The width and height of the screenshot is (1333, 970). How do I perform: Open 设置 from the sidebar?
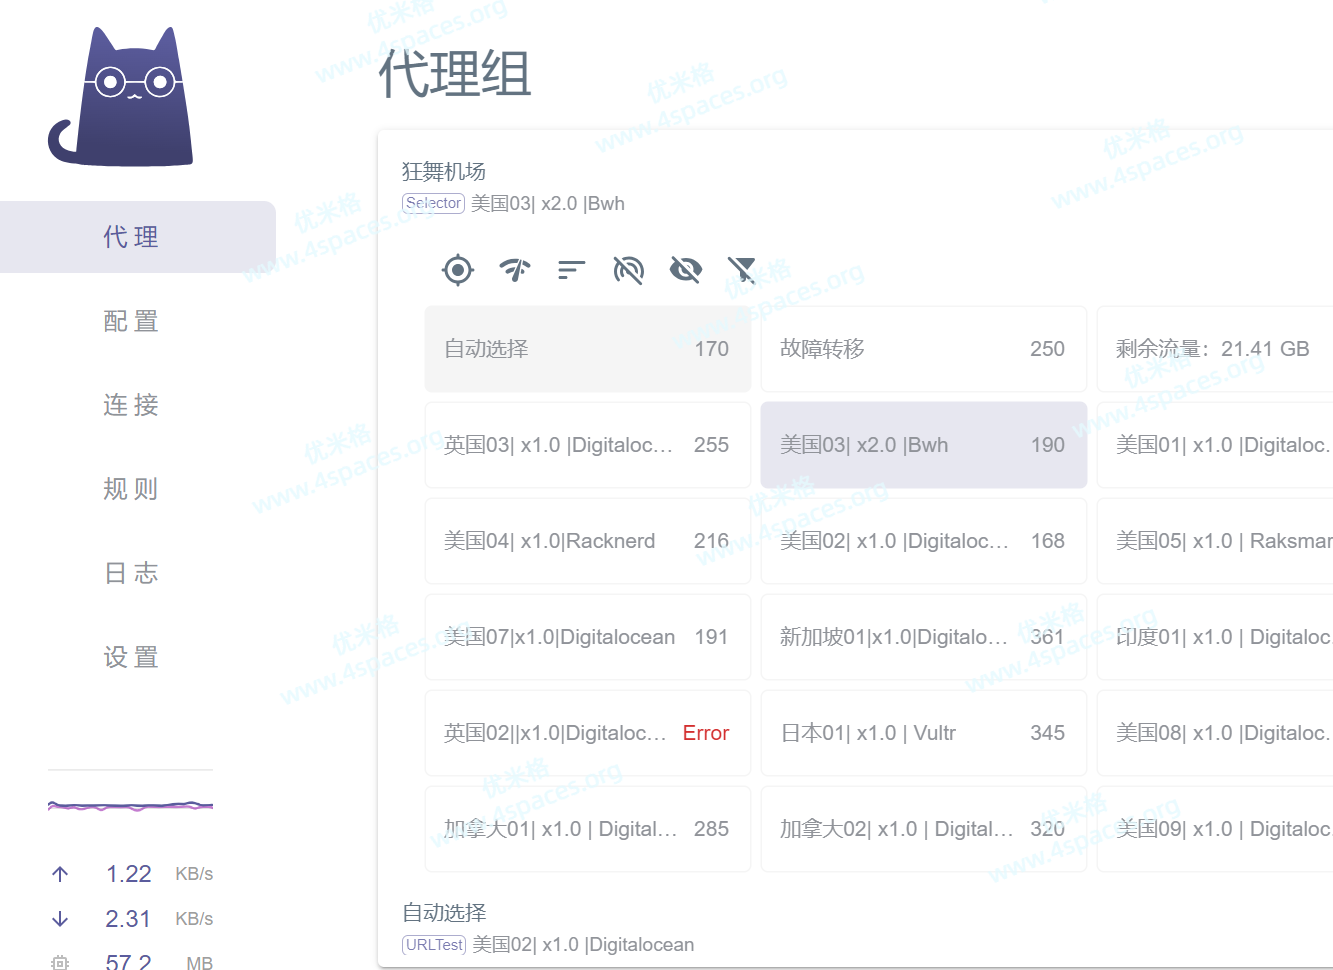pyautogui.click(x=131, y=657)
